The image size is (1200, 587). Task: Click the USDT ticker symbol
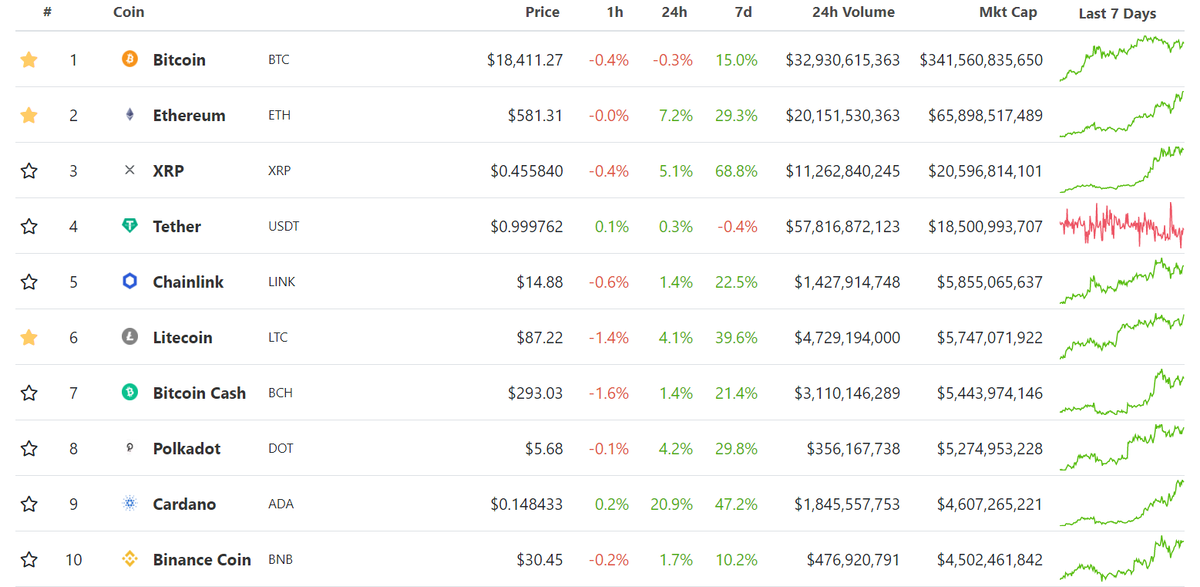284,227
